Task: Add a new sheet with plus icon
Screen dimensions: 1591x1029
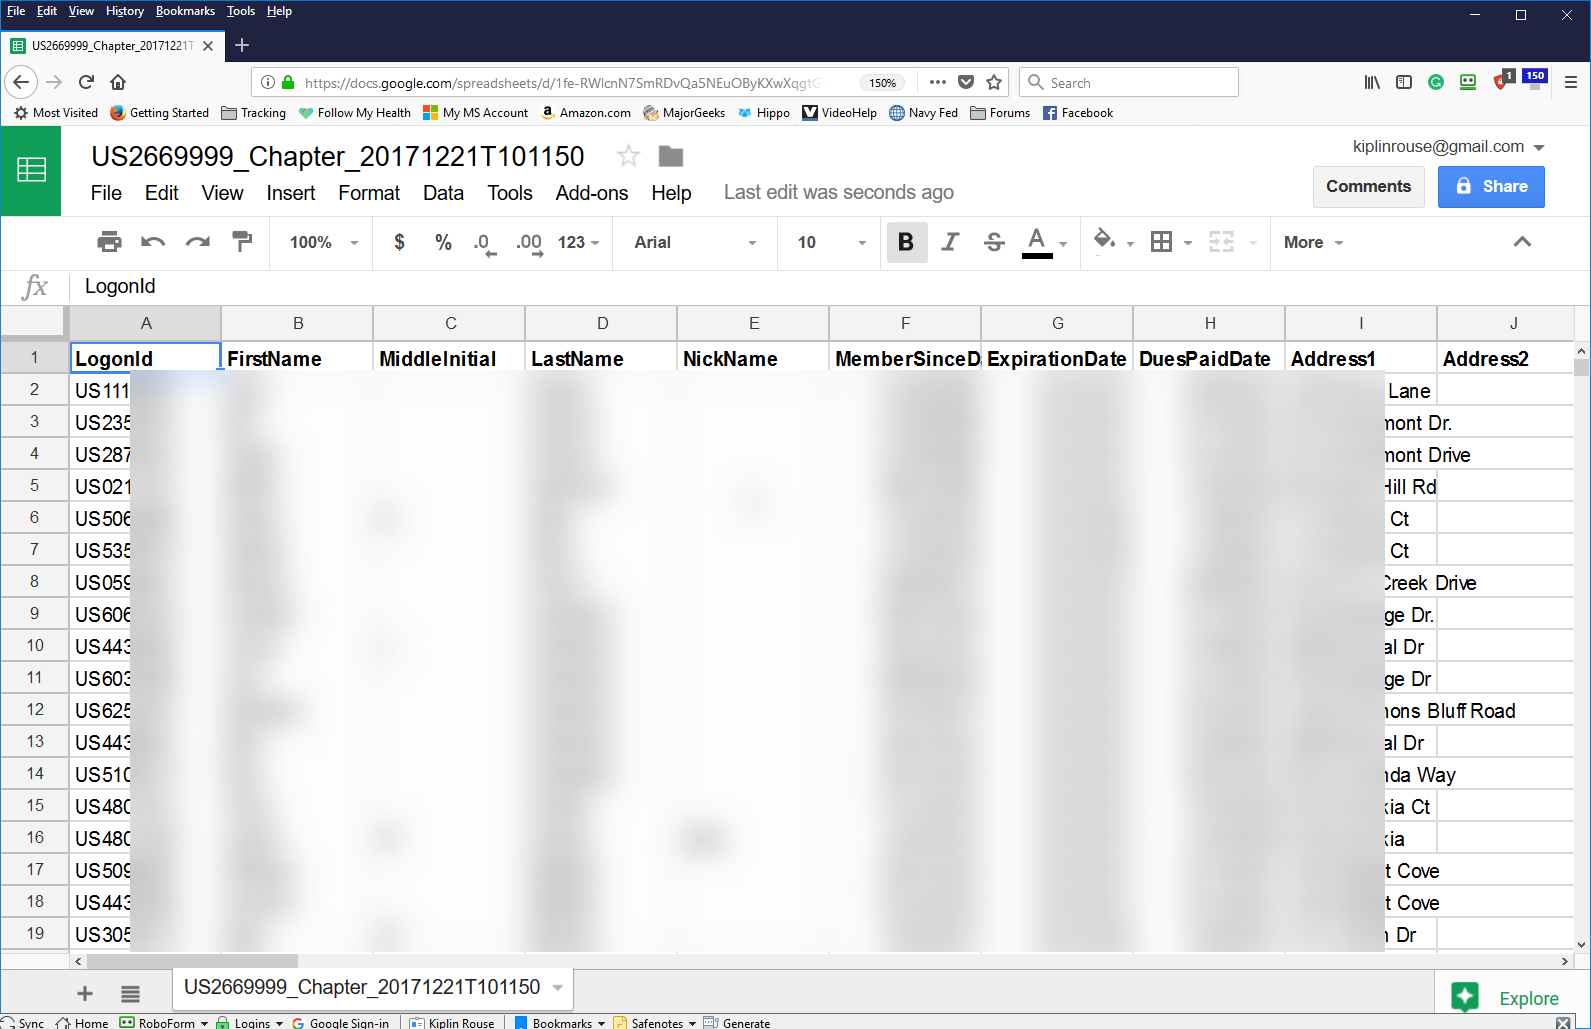Action: [x=85, y=993]
